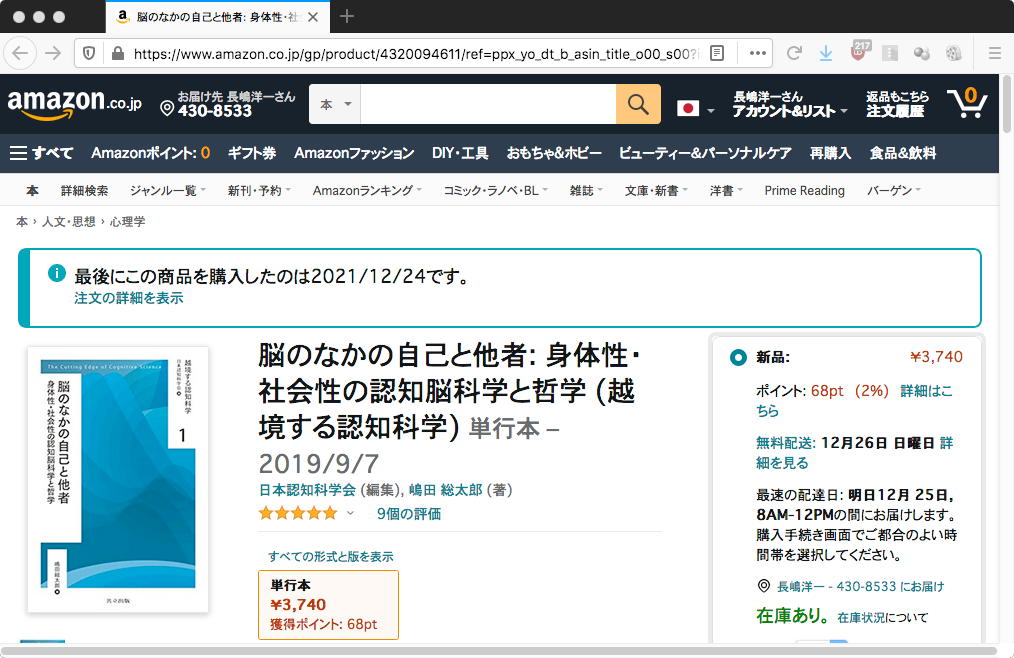Viewport: 1014px width, 658px height.
Task: Click 人文・思想 breadcrumb
Action: (x=69, y=221)
